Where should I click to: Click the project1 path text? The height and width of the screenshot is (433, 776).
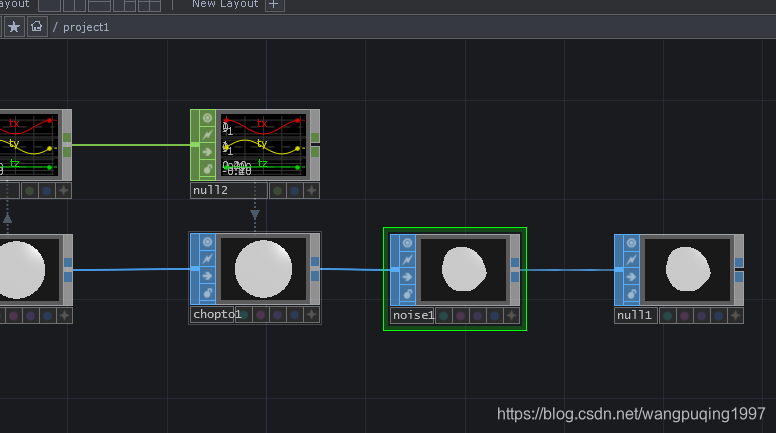pos(86,27)
